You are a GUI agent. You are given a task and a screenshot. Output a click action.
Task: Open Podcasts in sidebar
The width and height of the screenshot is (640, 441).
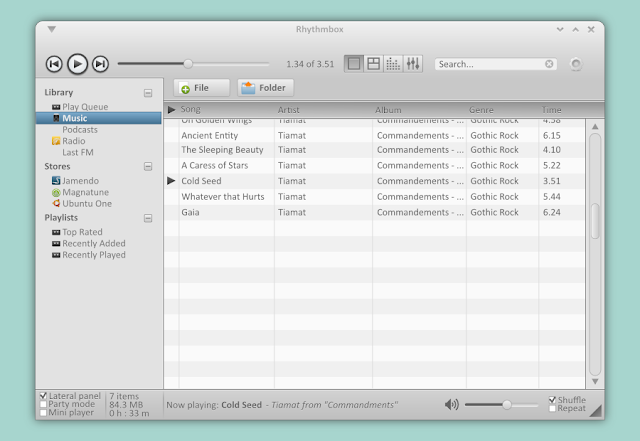click(x=80, y=130)
